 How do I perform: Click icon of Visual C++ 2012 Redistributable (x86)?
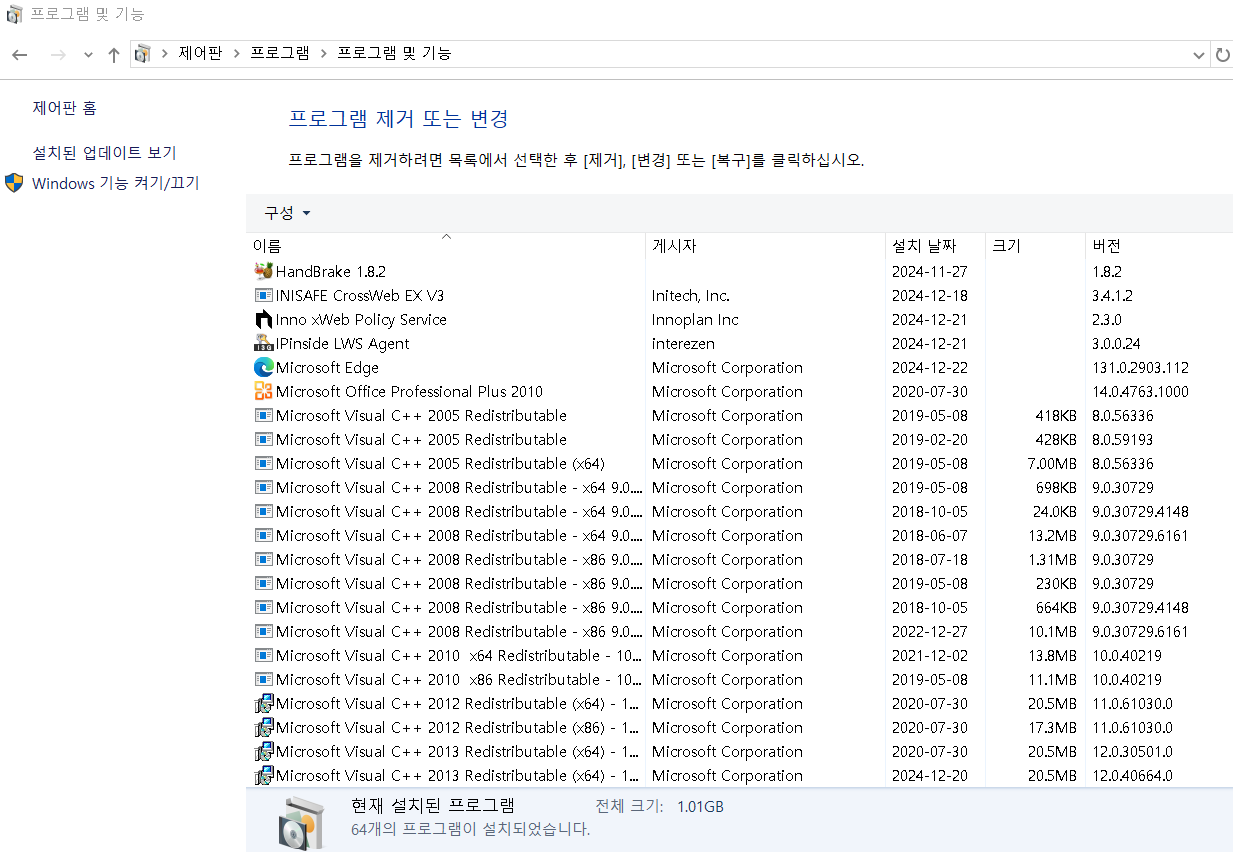click(264, 727)
